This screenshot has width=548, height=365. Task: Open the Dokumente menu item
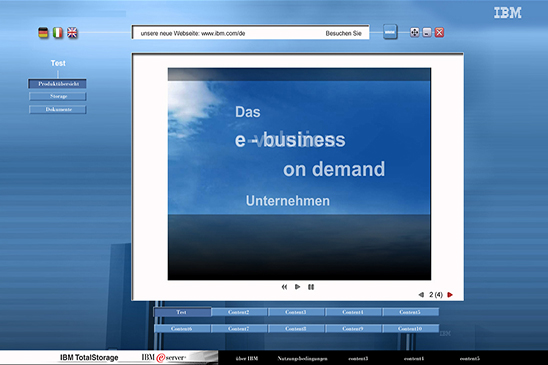tap(58, 109)
